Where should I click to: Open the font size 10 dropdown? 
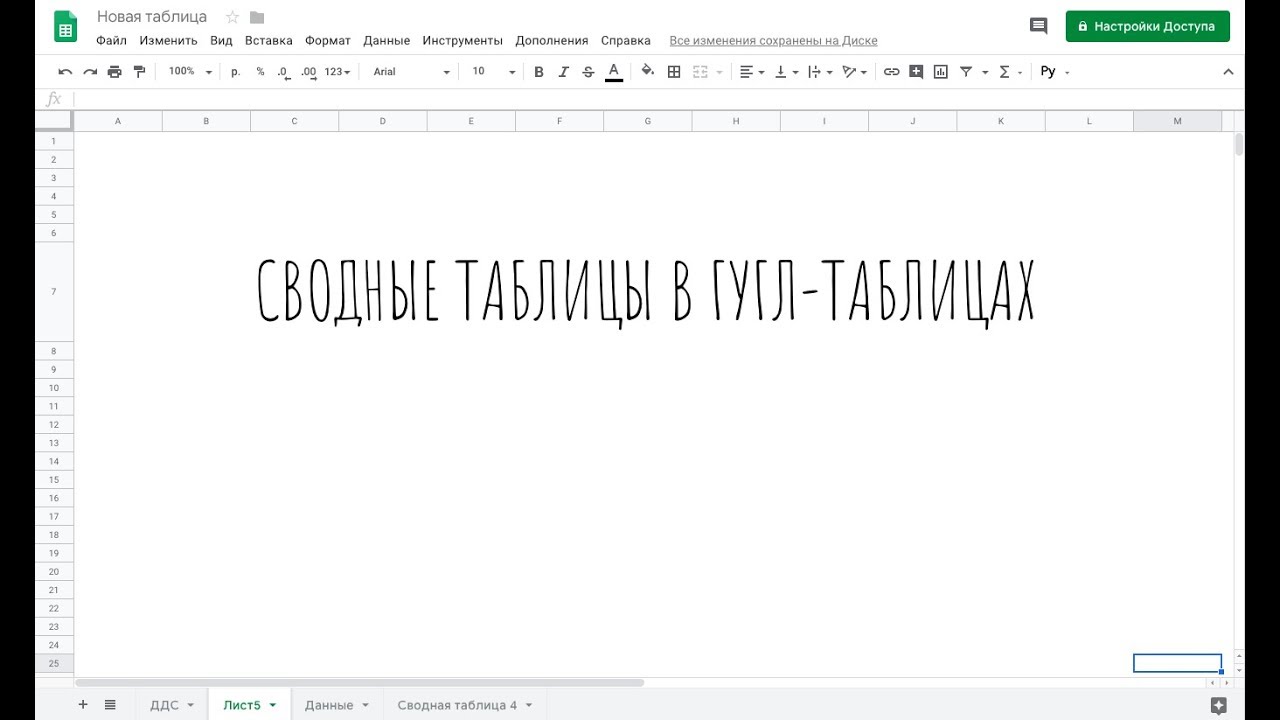pos(494,72)
